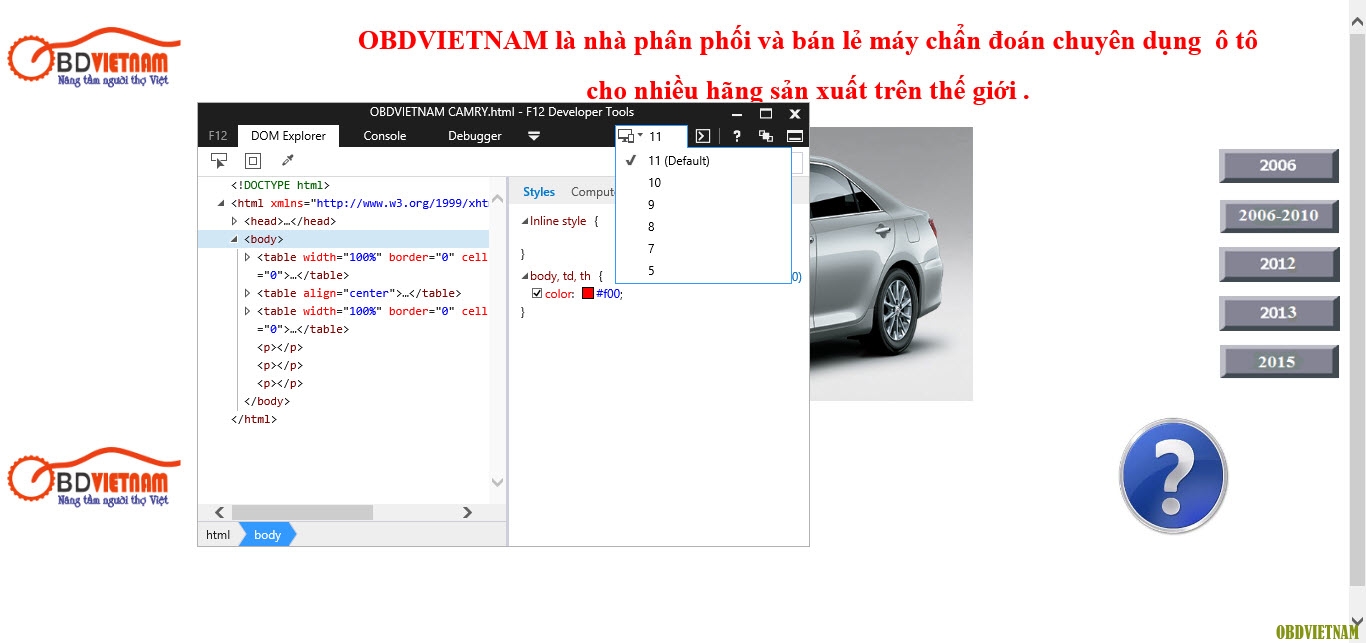Click the 2015 year button
Screen dimensions: 1366x643
click(x=1279, y=362)
